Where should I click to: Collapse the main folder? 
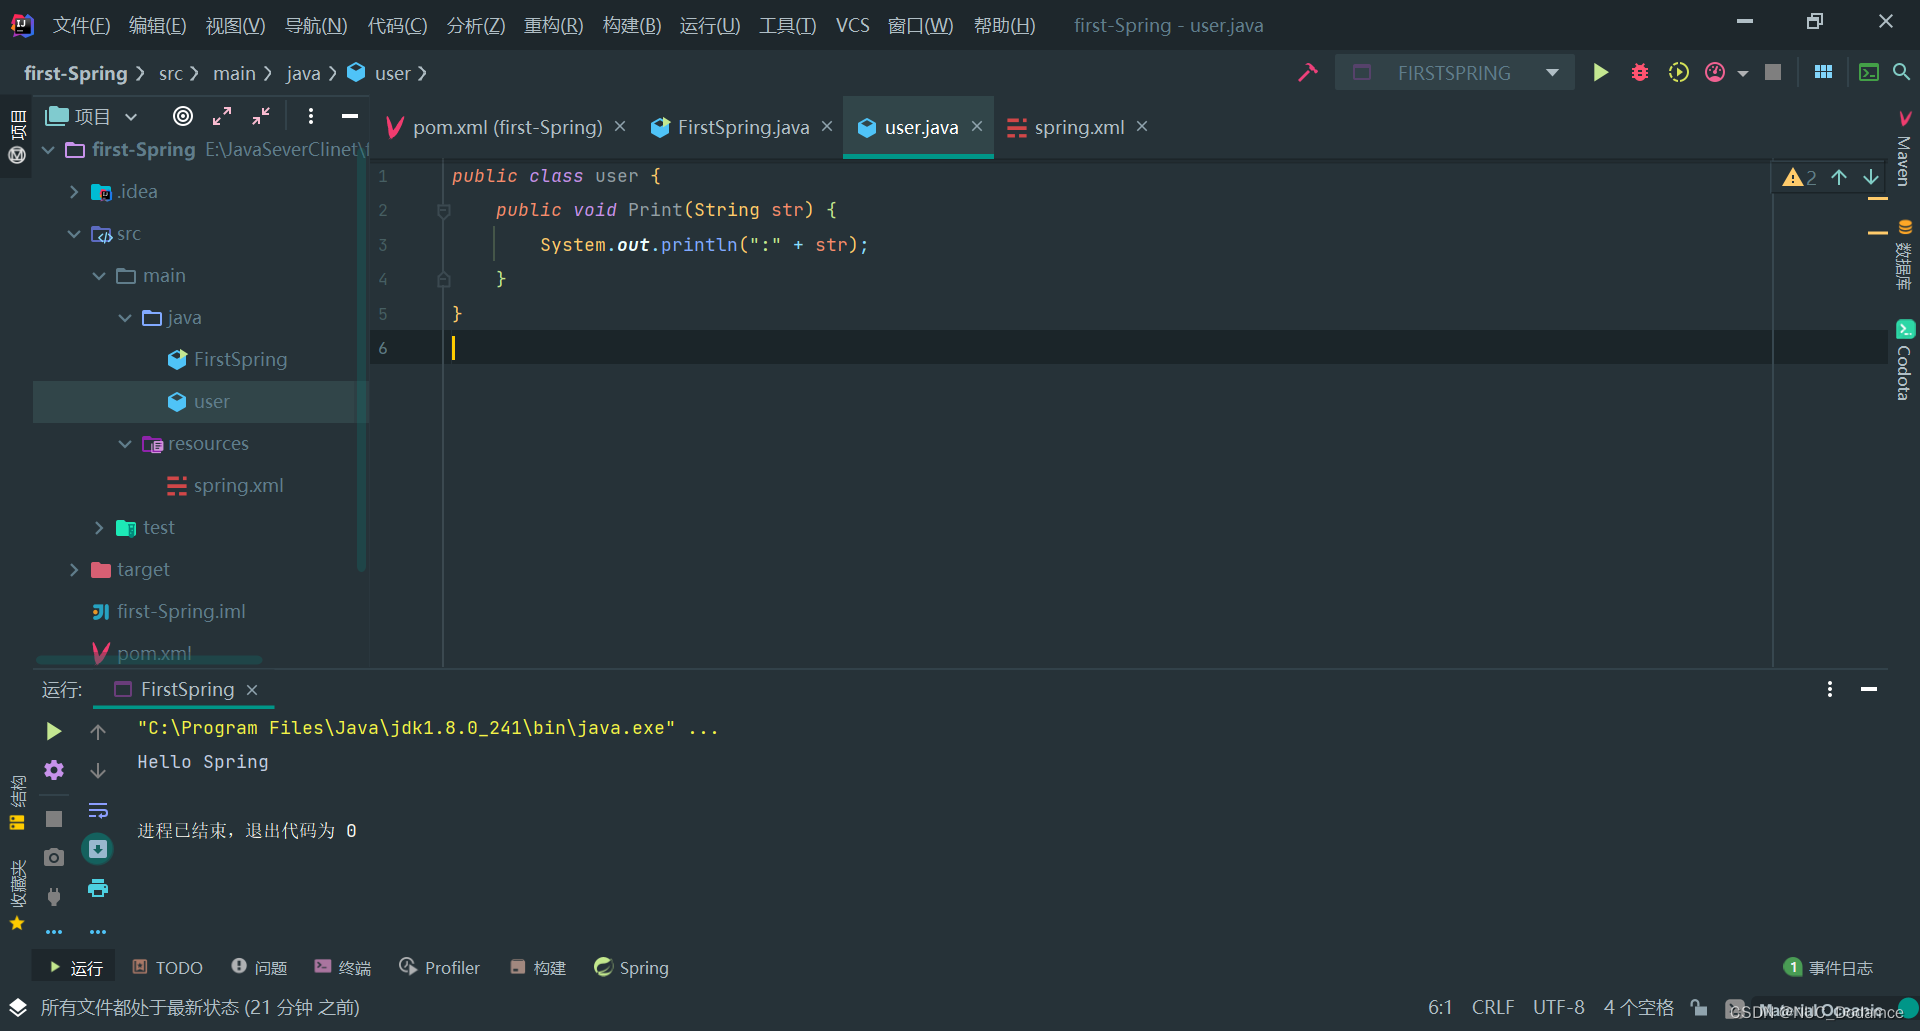tap(99, 275)
